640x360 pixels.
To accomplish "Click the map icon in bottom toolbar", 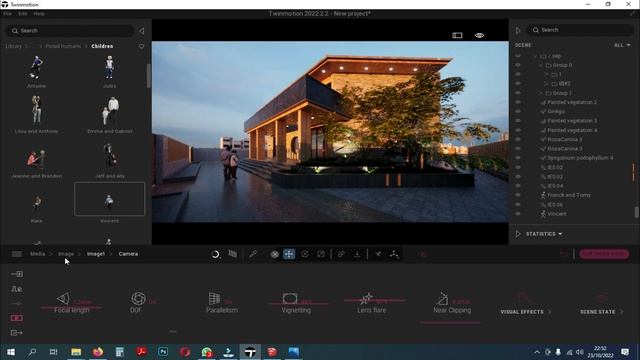I will click(x=233, y=254).
